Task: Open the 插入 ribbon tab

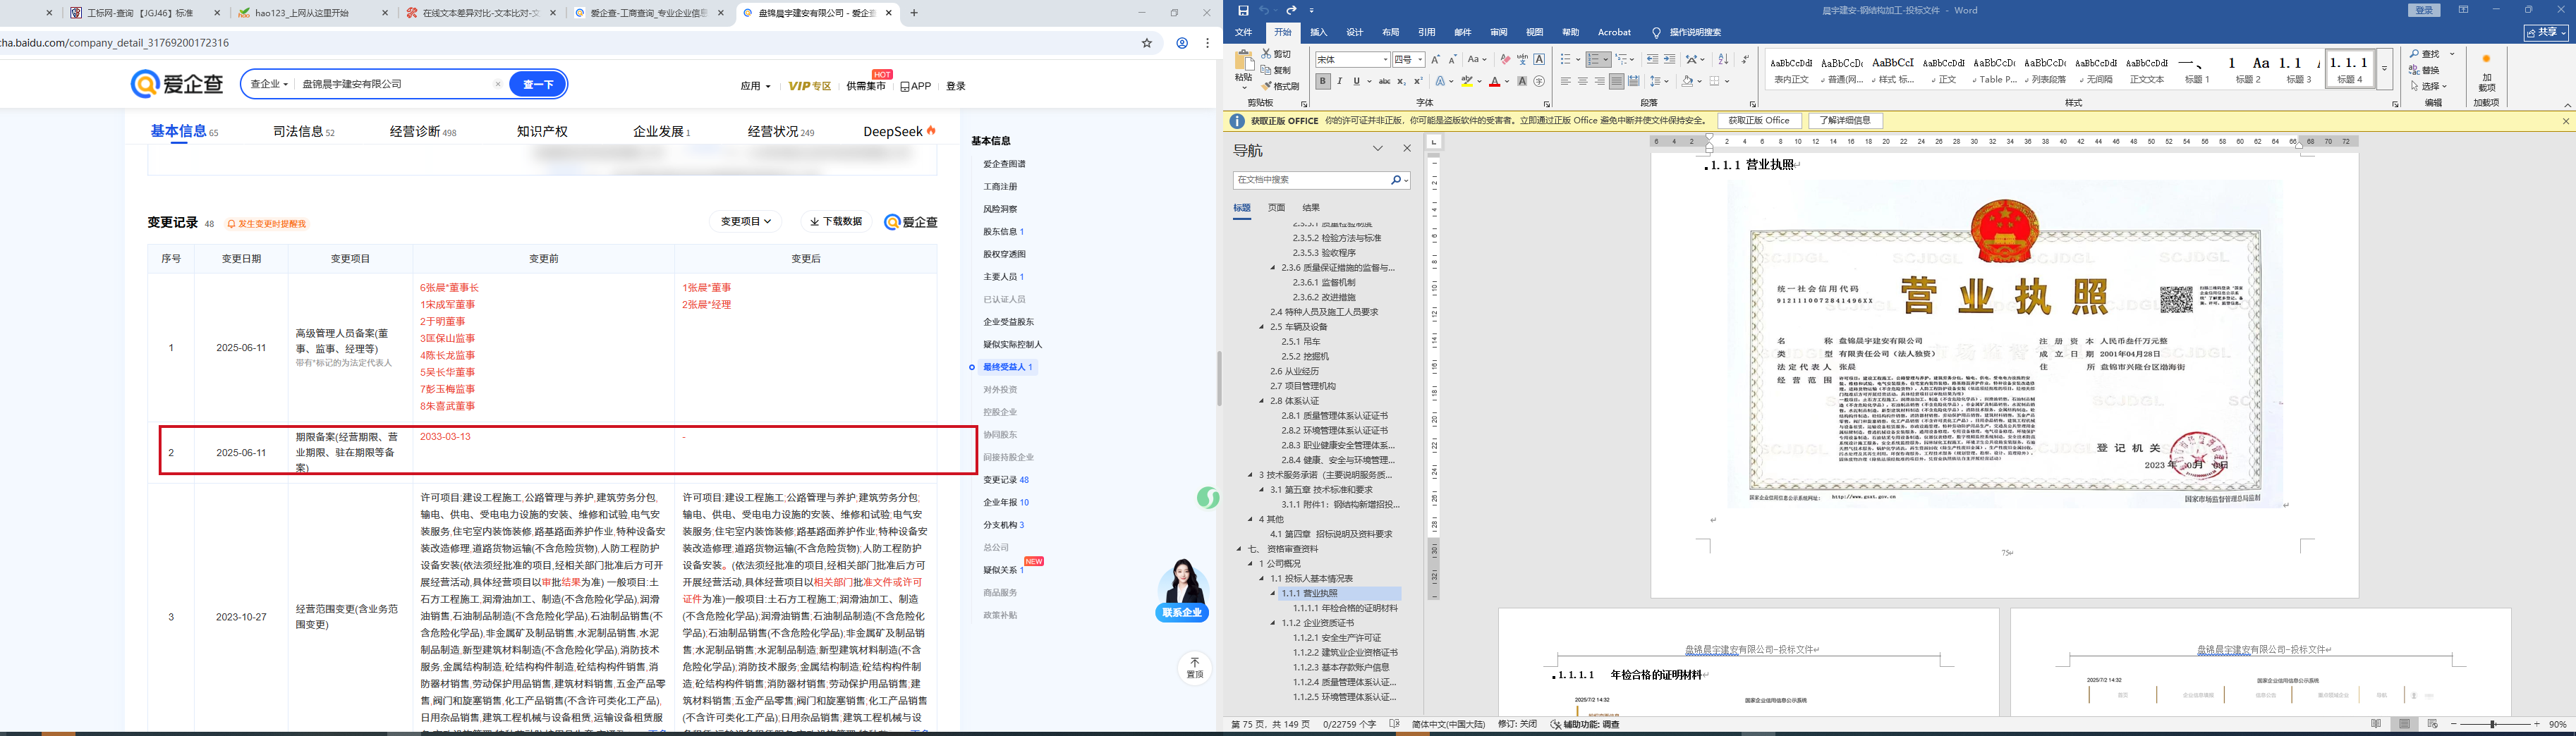Action: pyautogui.click(x=1319, y=33)
